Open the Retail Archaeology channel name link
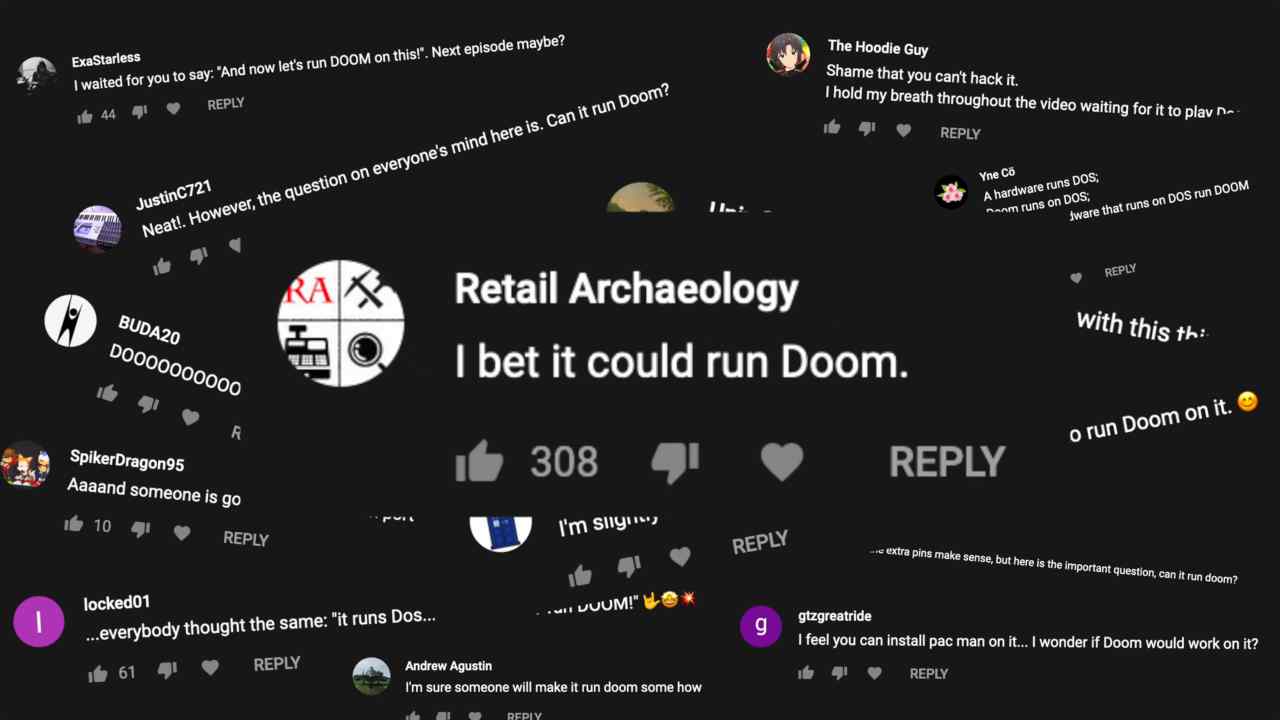The height and width of the screenshot is (720, 1280). pyautogui.click(x=627, y=289)
